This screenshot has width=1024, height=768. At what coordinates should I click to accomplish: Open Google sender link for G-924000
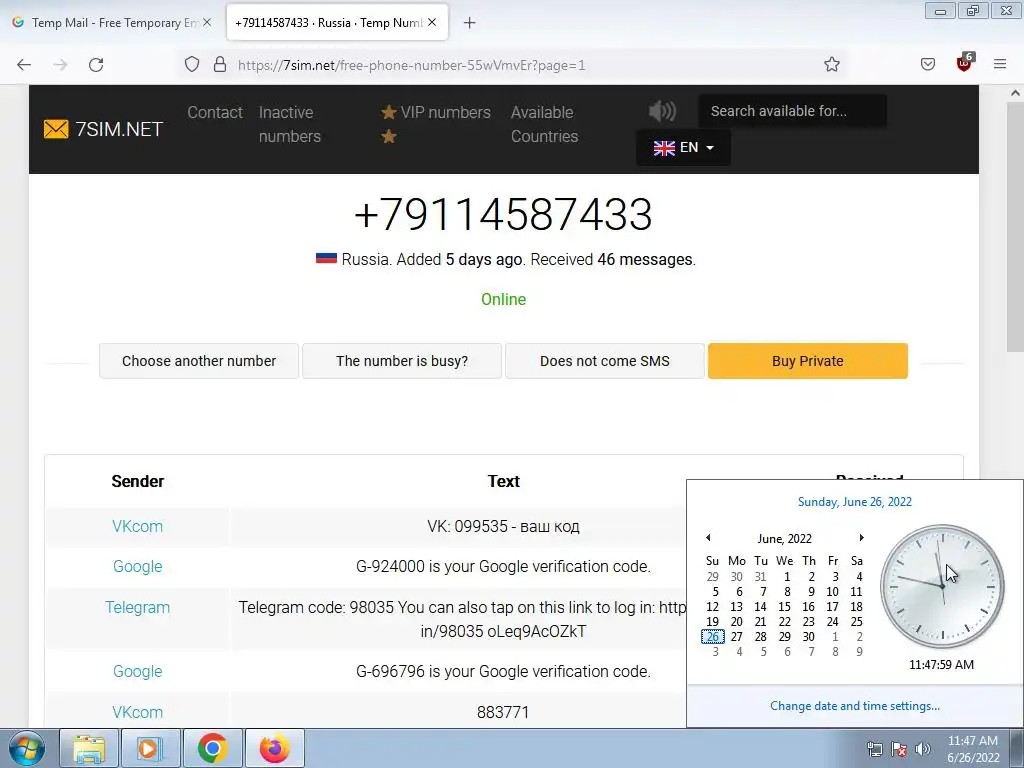click(137, 566)
